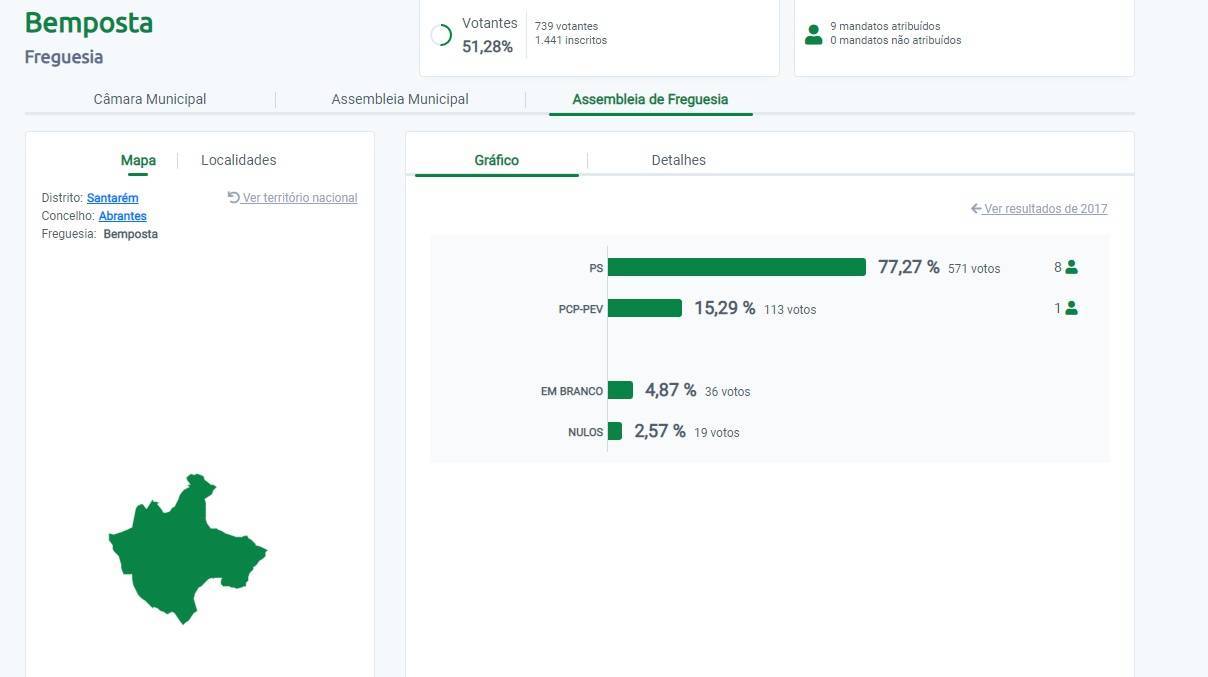The image size is (1208, 677).
Task: Click the PS green result bar
Action: click(x=736, y=267)
